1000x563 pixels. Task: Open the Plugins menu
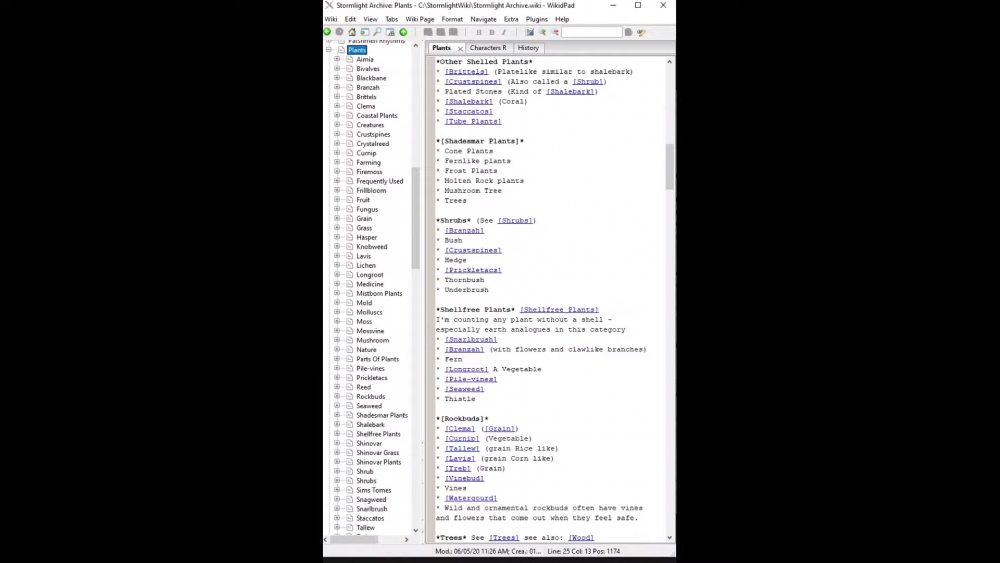coord(536,19)
